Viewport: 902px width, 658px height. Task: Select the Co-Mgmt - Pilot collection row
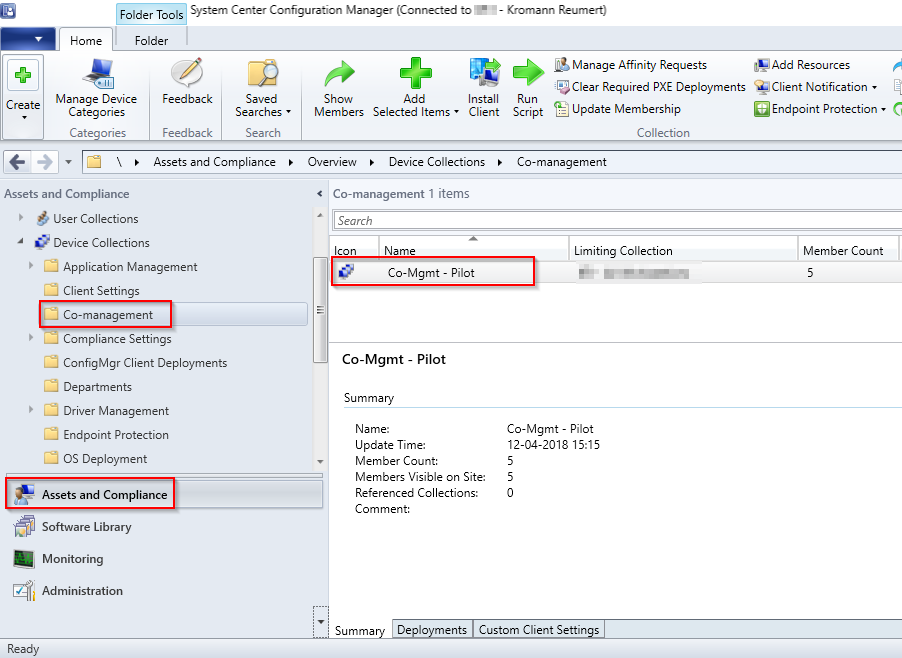(x=616, y=273)
